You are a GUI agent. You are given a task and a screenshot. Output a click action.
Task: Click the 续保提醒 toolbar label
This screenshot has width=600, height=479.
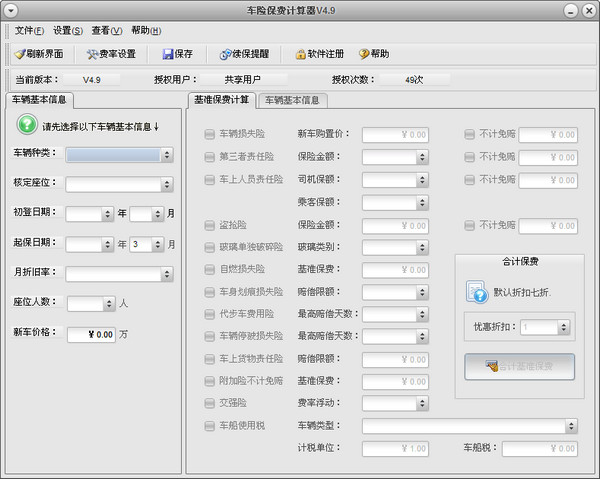click(x=251, y=54)
